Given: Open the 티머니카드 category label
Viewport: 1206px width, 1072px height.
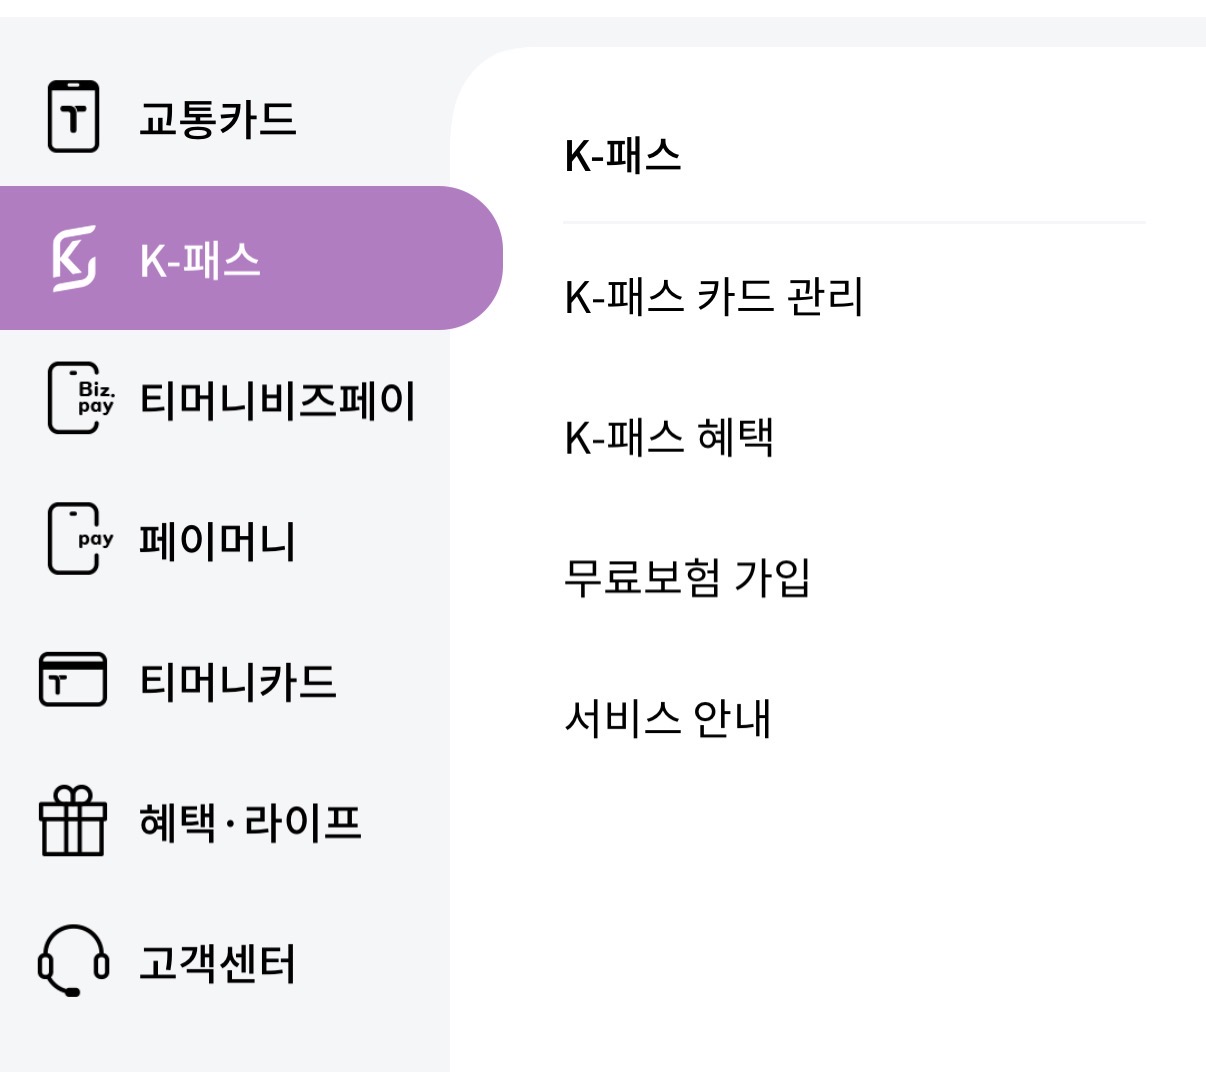Looking at the screenshot, I should [237, 682].
